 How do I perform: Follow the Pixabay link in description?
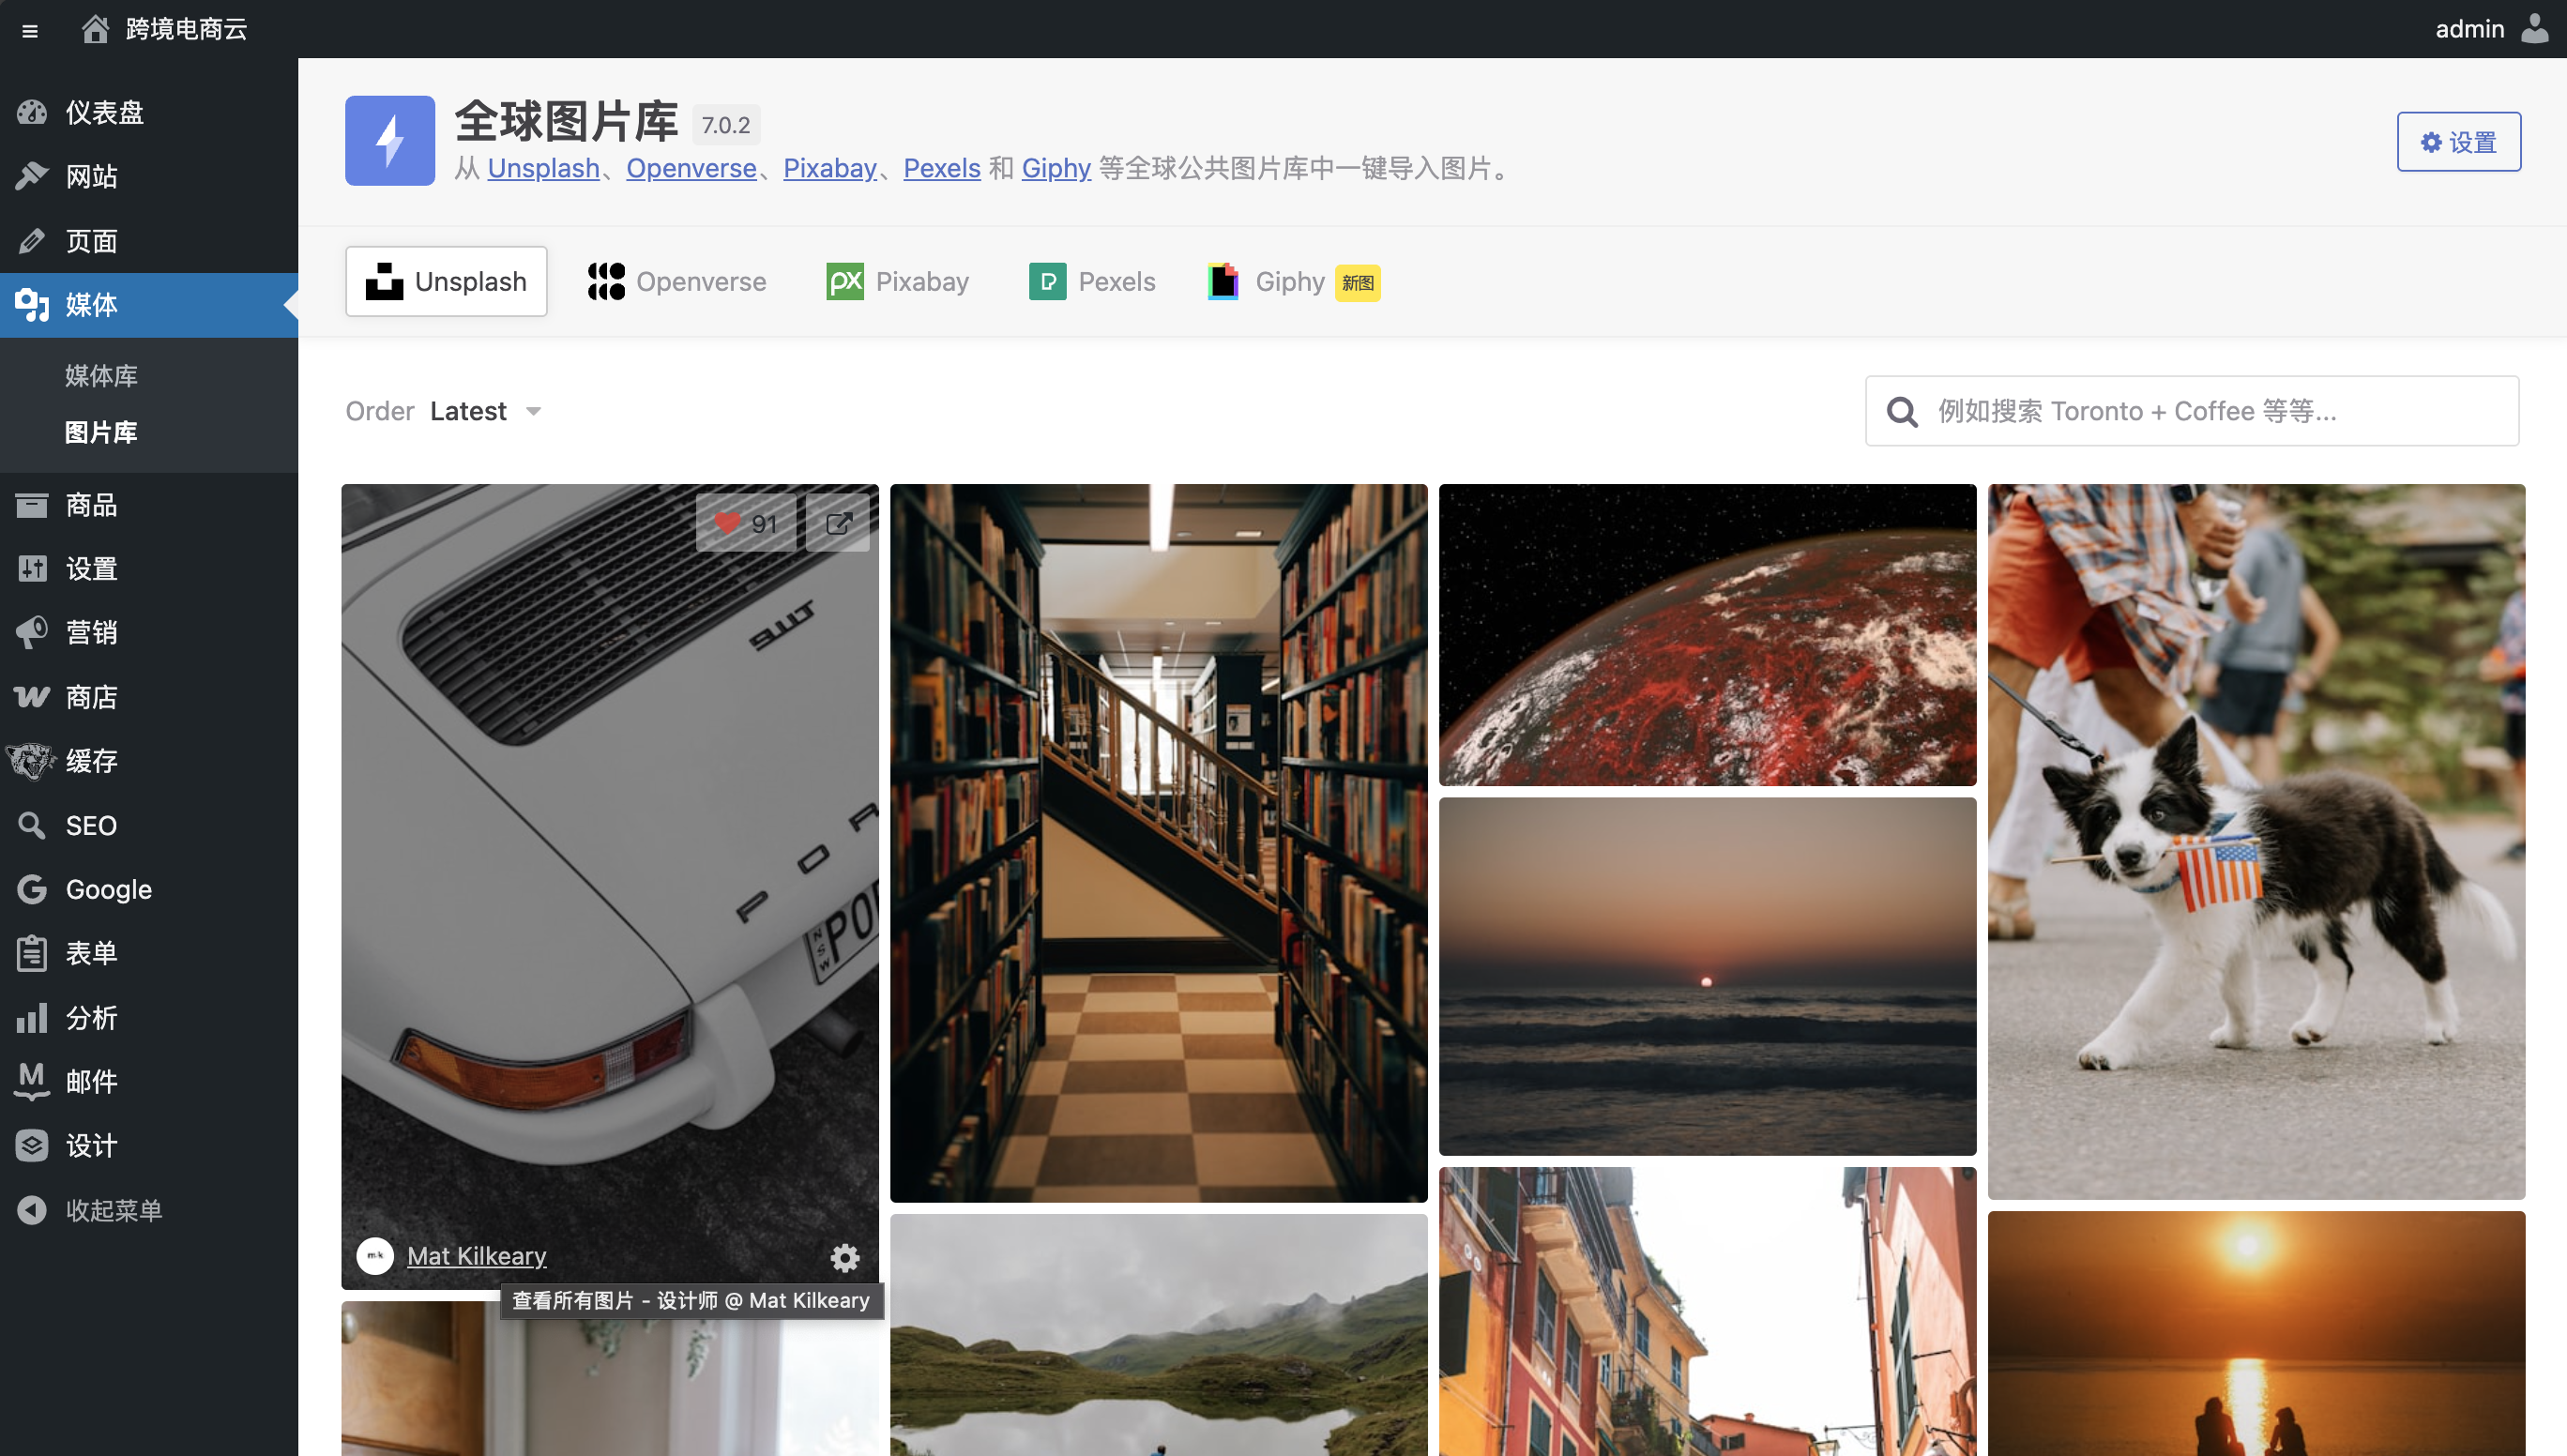click(x=830, y=168)
